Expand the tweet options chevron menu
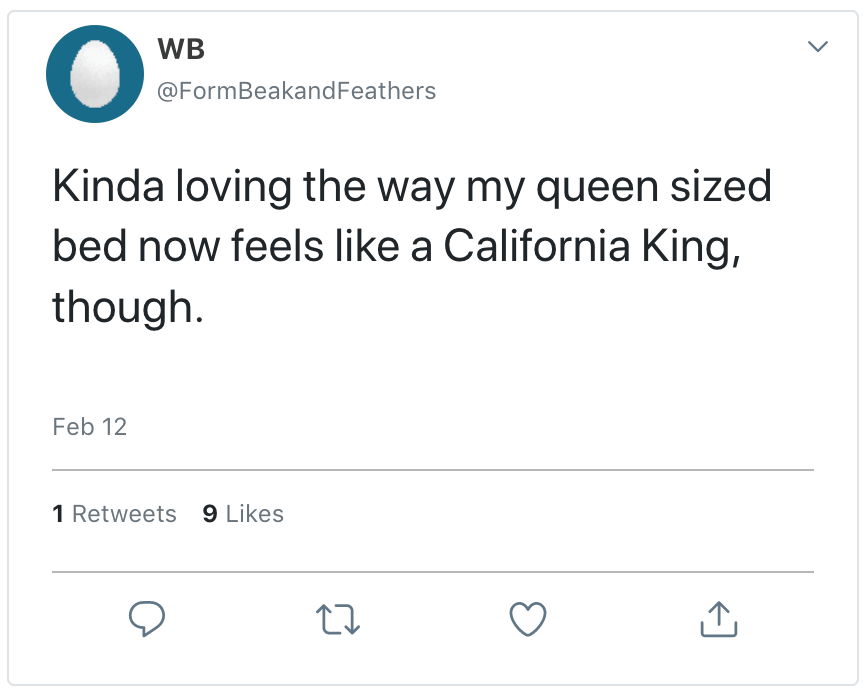The height and width of the screenshot is (694, 868). [x=817, y=48]
